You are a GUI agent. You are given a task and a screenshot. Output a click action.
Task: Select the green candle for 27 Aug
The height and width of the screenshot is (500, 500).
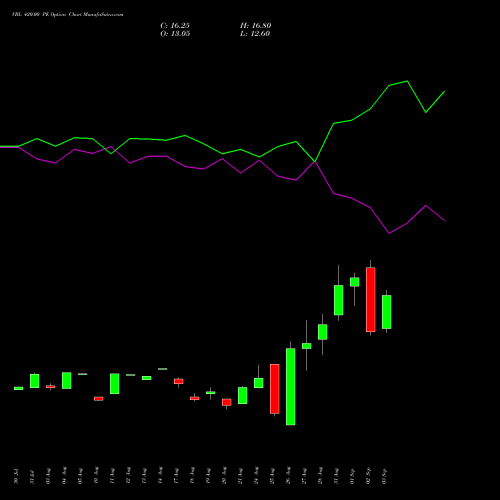tap(307, 346)
